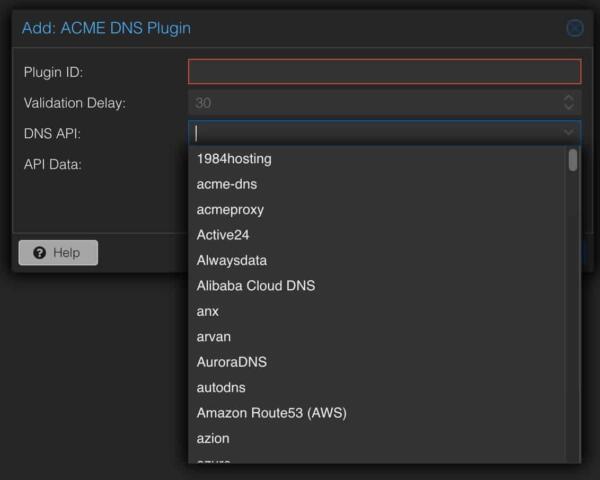Select Alwaysdata DNS provider
The image size is (600, 480).
point(232,260)
